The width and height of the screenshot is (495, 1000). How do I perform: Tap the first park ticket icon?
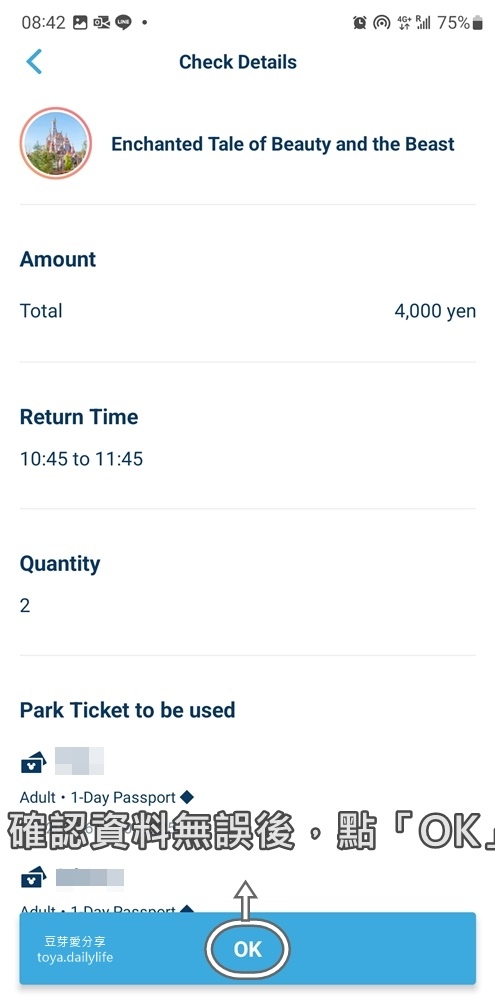point(33,762)
